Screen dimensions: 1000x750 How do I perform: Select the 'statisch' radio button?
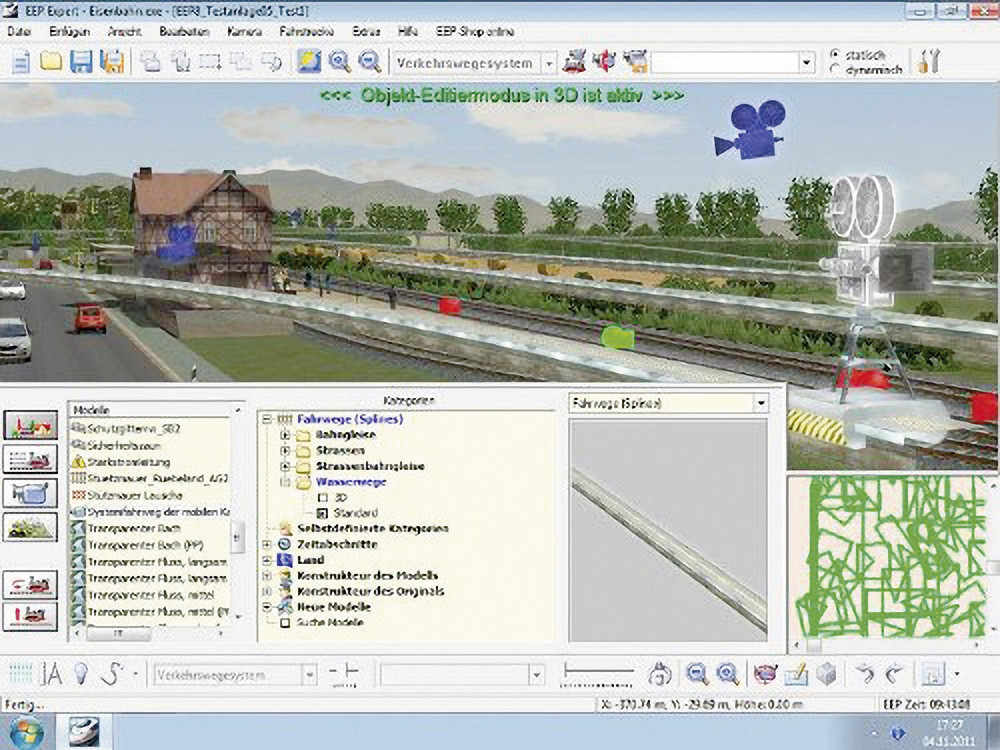click(x=836, y=53)
